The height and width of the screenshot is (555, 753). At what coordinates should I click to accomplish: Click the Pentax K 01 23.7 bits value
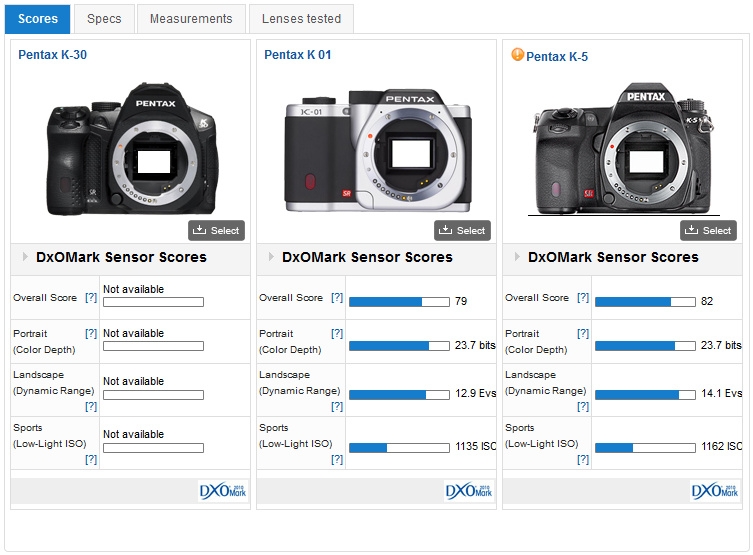[x=475, y=345]
